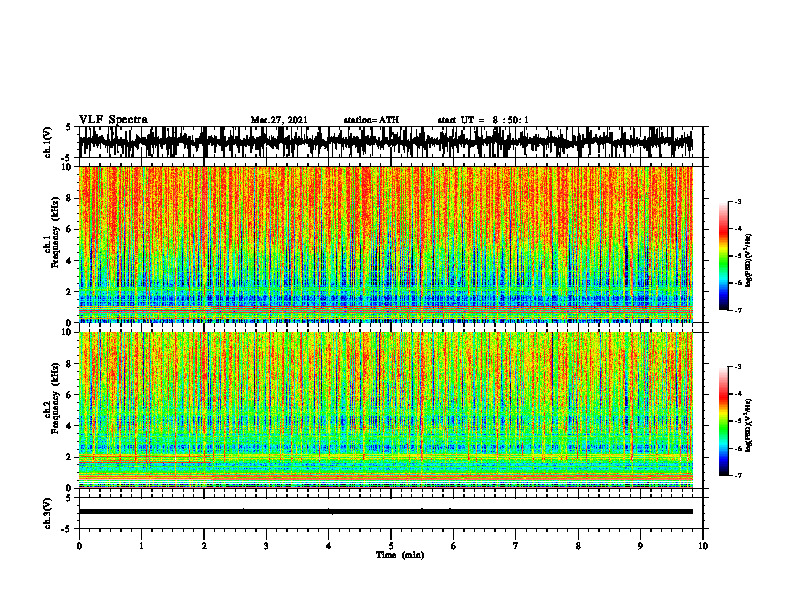The image size is (792, 612).
Task: Click the '5' tick on ch.3(V) axis
Action: pos(68,498)
